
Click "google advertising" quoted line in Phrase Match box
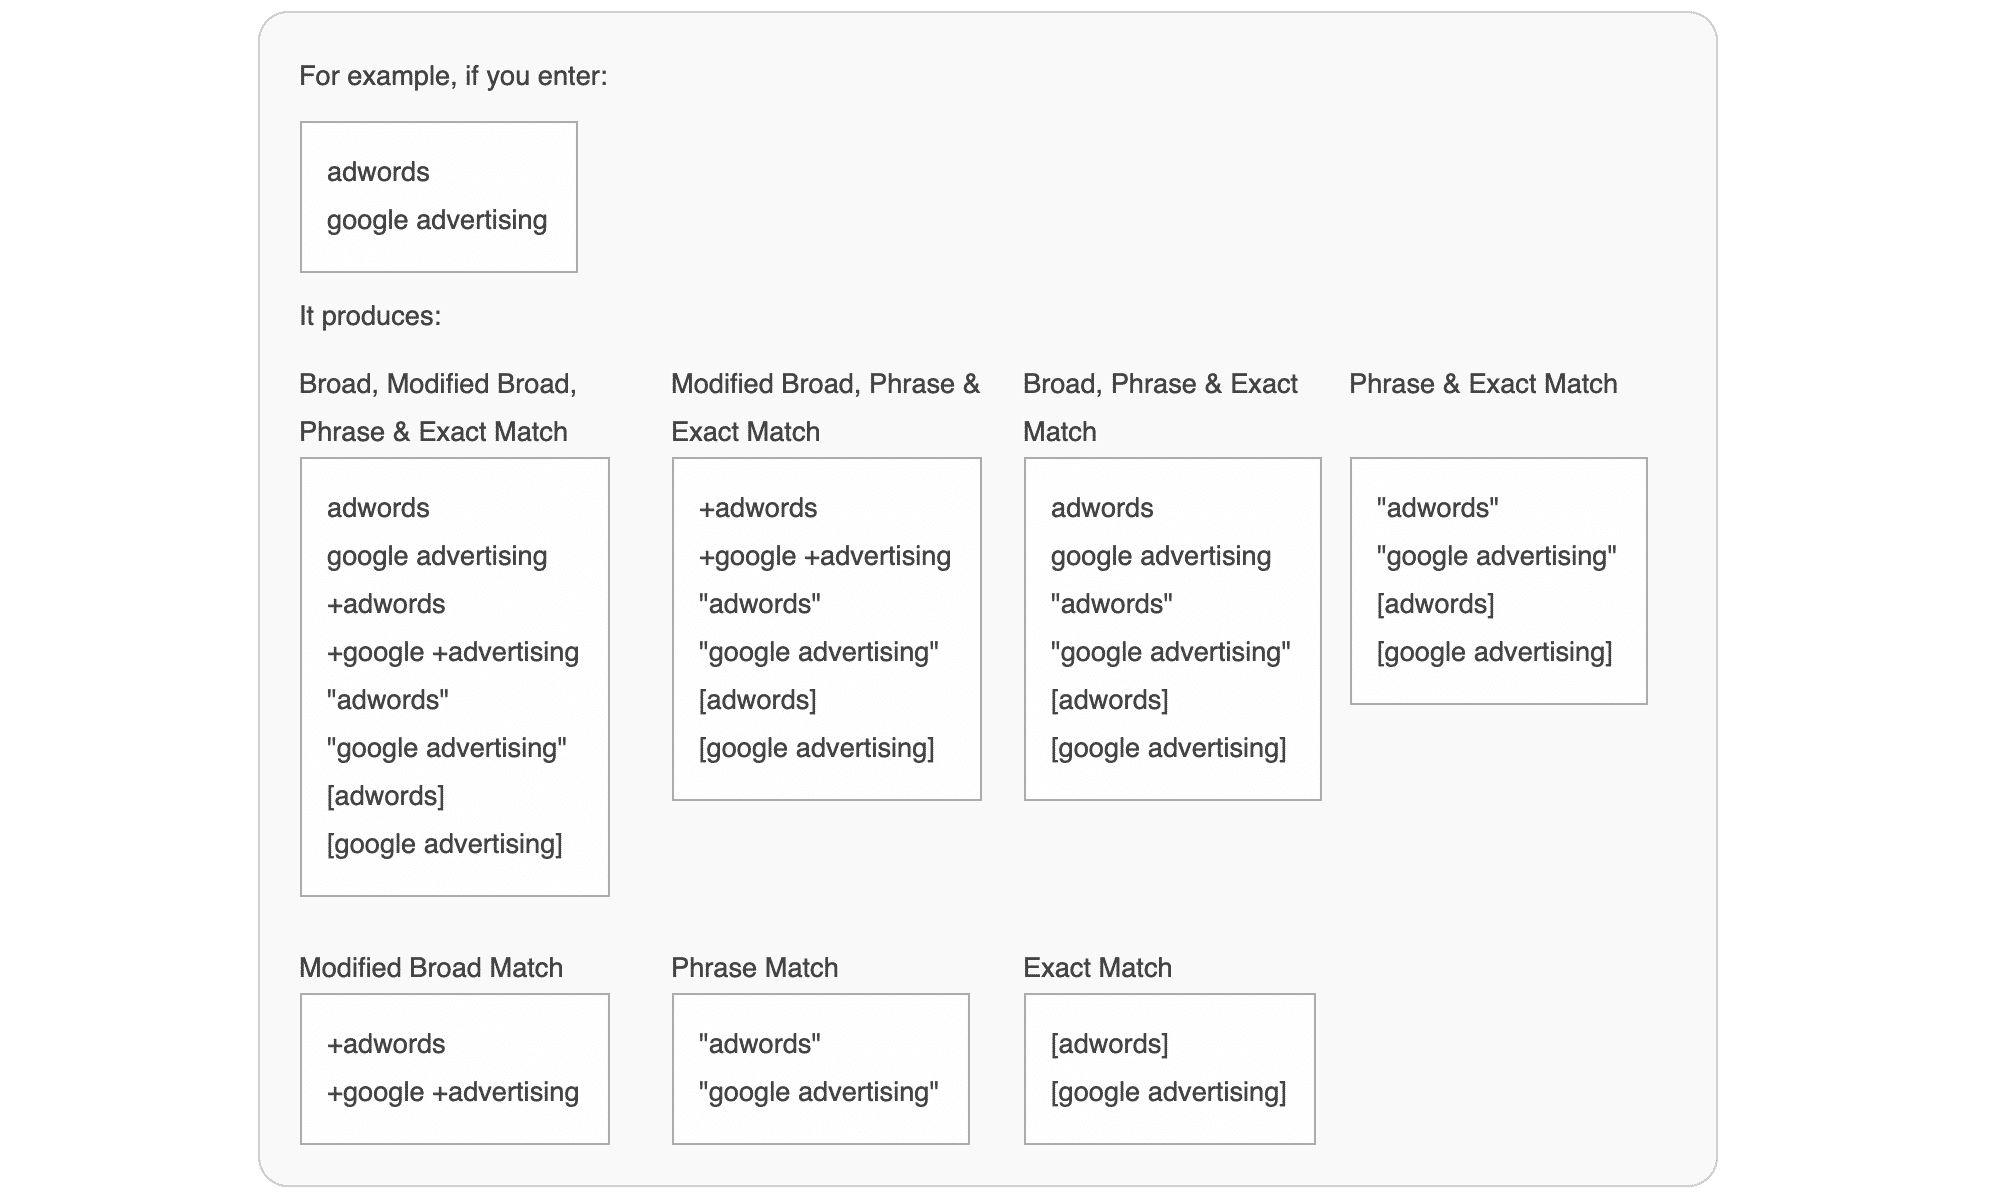pos(818,1092)
